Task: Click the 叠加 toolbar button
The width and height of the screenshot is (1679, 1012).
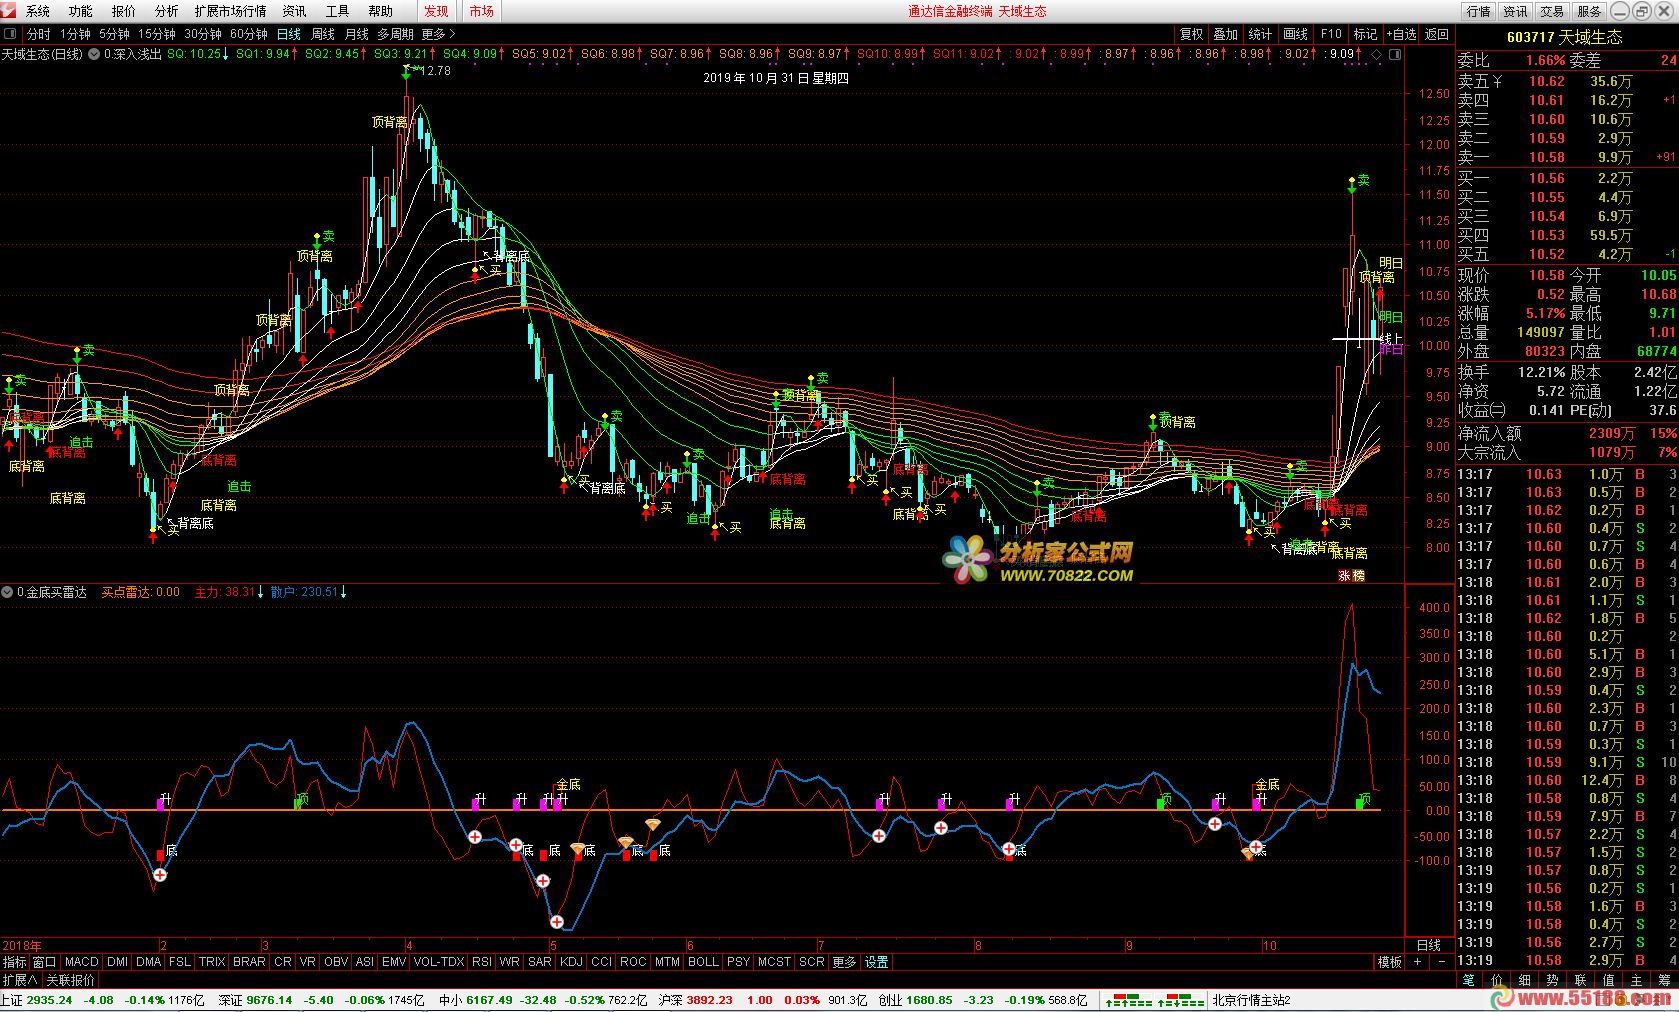Action: pos(1225,34)
